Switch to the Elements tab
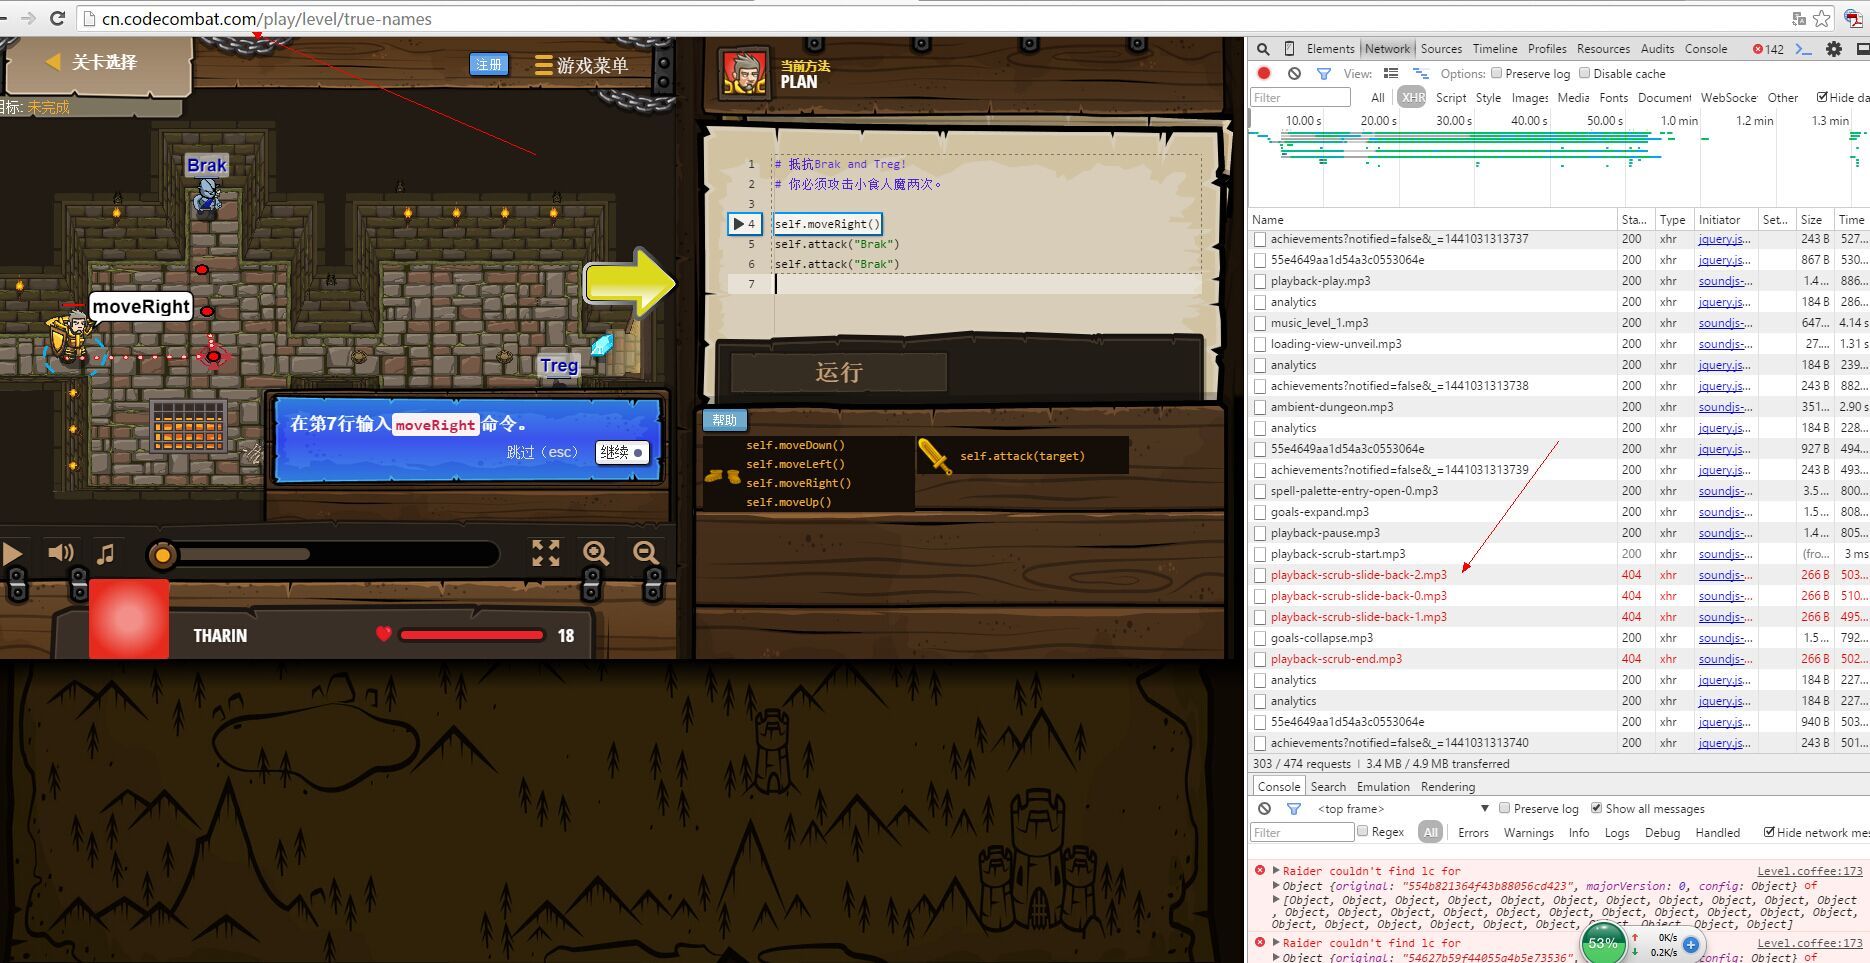 click(1330, 49)
